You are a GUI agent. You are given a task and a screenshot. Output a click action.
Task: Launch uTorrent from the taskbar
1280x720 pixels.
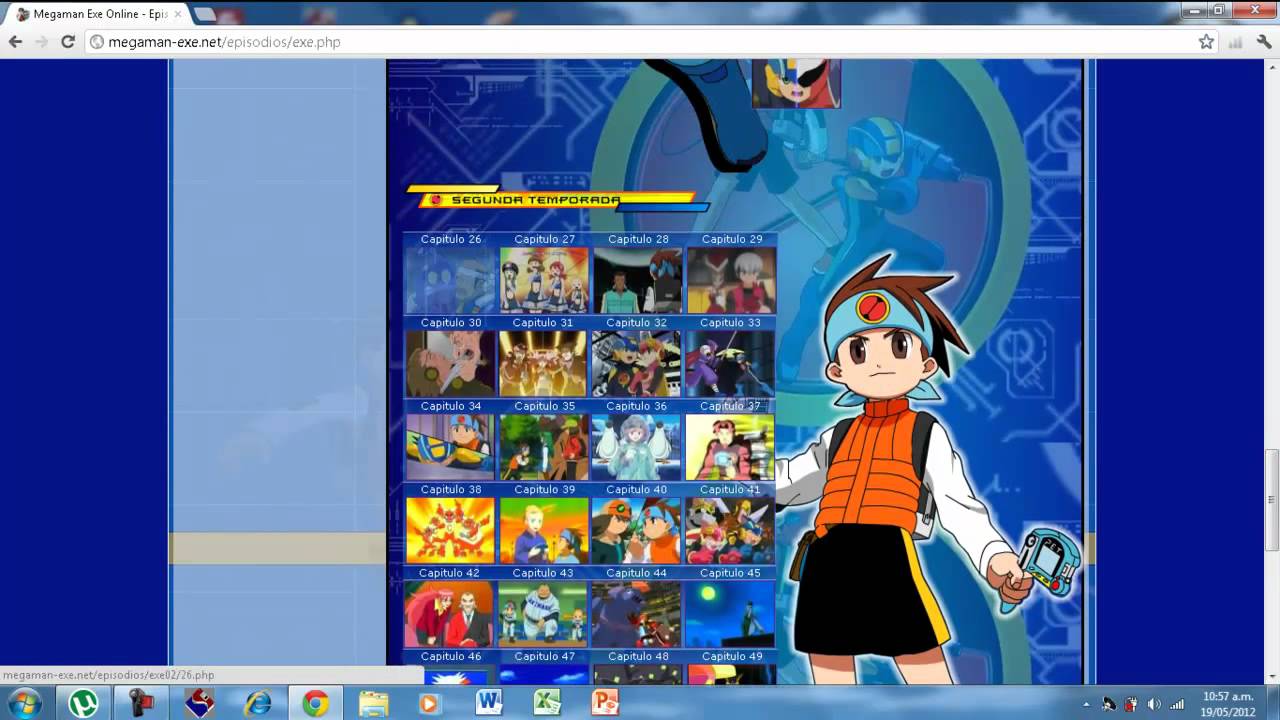(x=83, y=703)
